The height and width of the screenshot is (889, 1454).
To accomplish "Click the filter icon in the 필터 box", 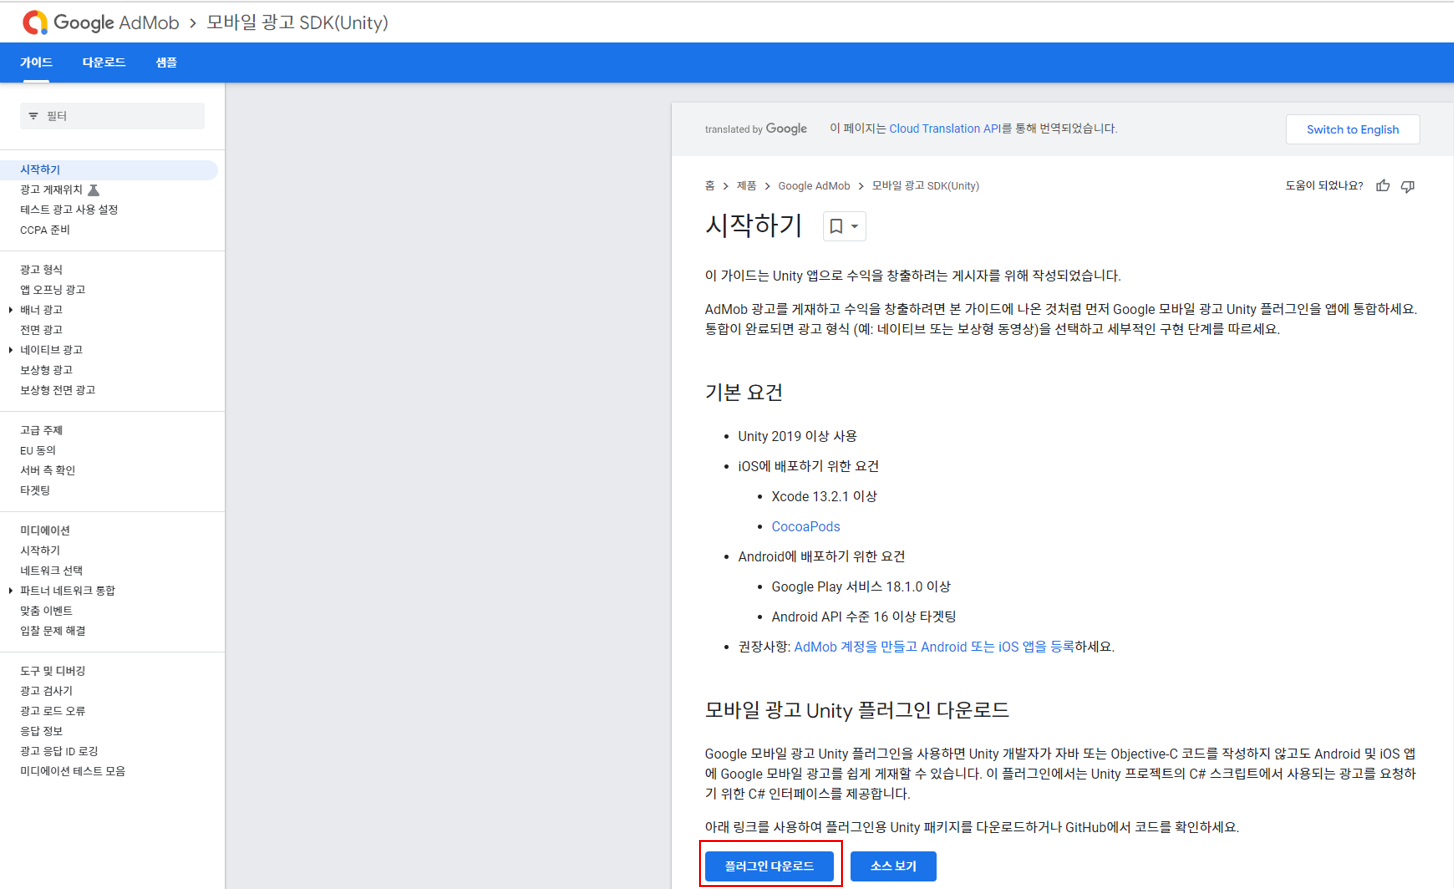I will coord(34,116).
